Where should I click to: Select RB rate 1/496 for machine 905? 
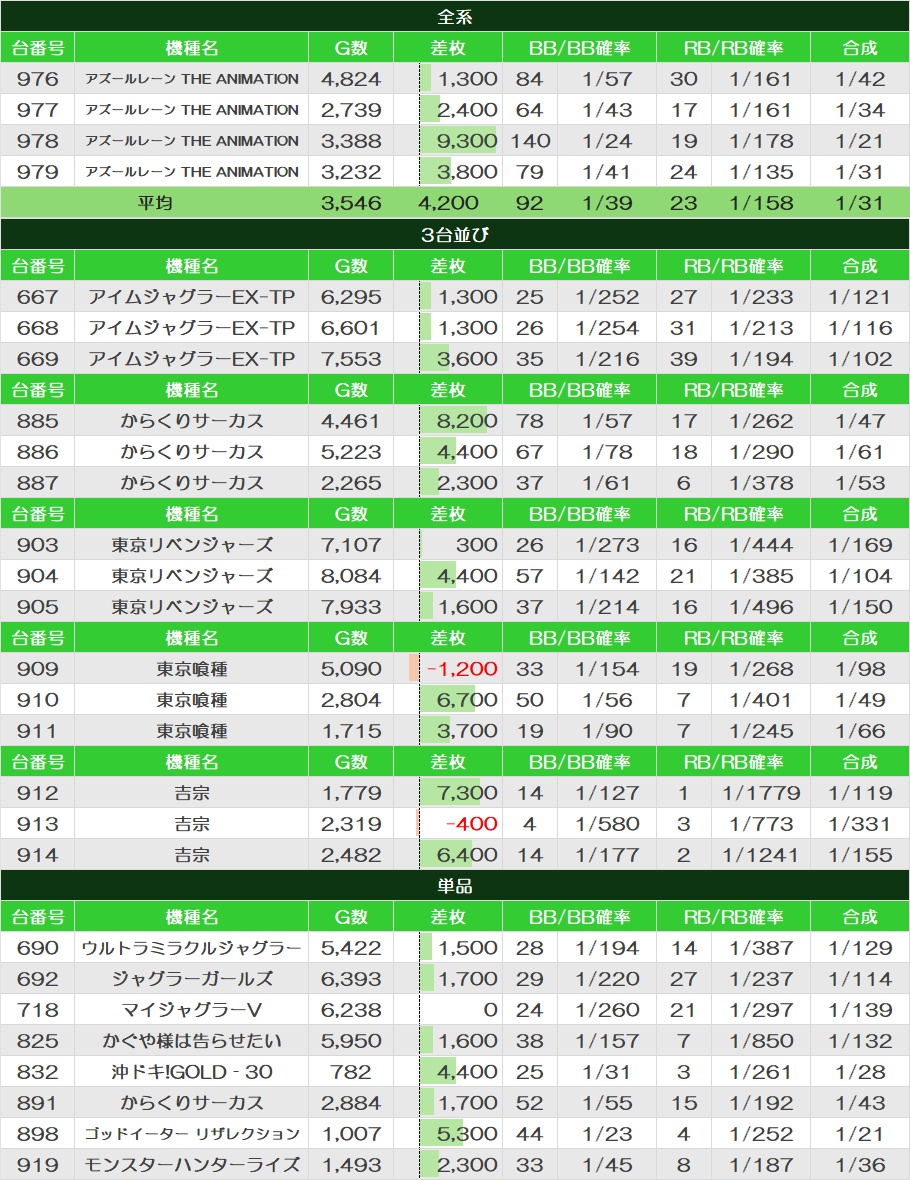click(x=760, y=607)
